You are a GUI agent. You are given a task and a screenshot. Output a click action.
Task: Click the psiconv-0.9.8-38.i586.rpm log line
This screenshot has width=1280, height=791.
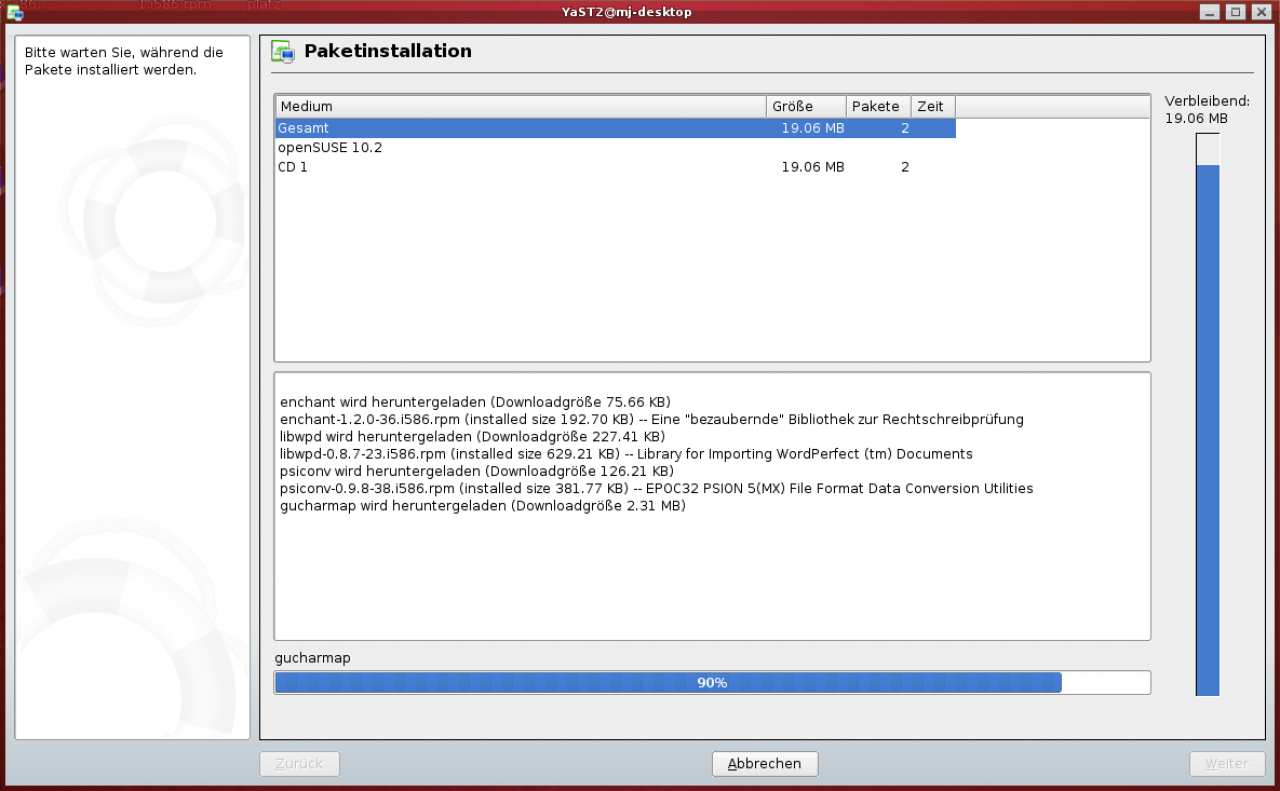[657, 488]
